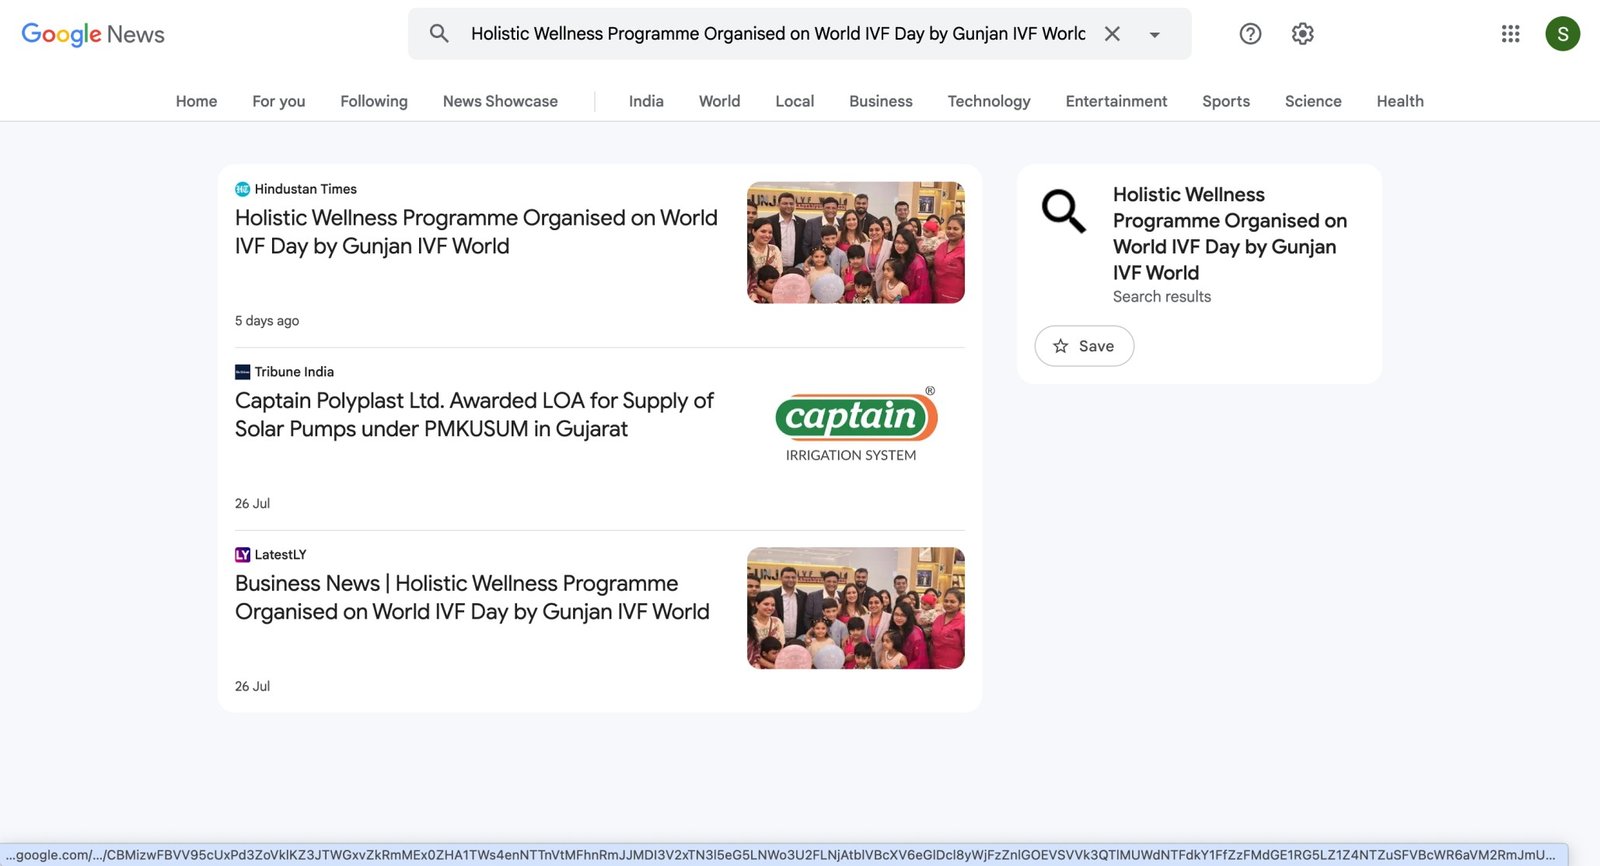Image resolution: width=1600 pixels, height=866 pixels.
Task: Click the star icon in the Save button
Action: click(x=1061, y=346)
